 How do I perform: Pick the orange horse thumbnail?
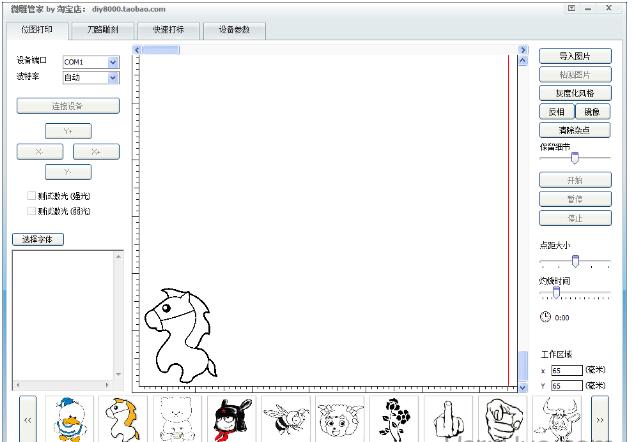coord(122,419)
